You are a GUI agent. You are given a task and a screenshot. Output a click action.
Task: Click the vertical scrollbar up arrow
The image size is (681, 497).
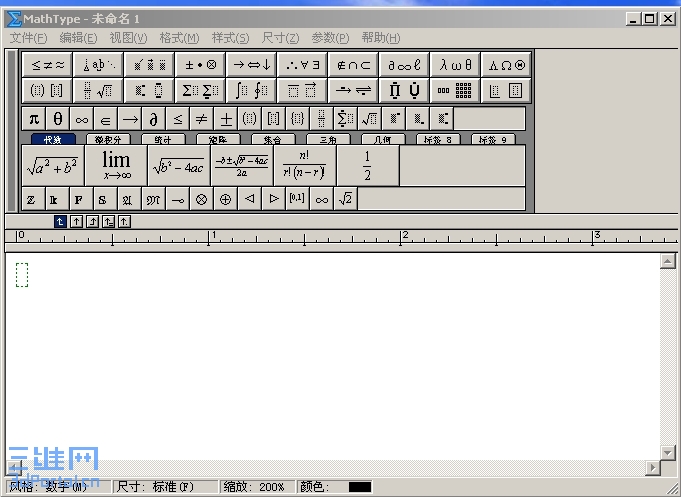point(668,261)
